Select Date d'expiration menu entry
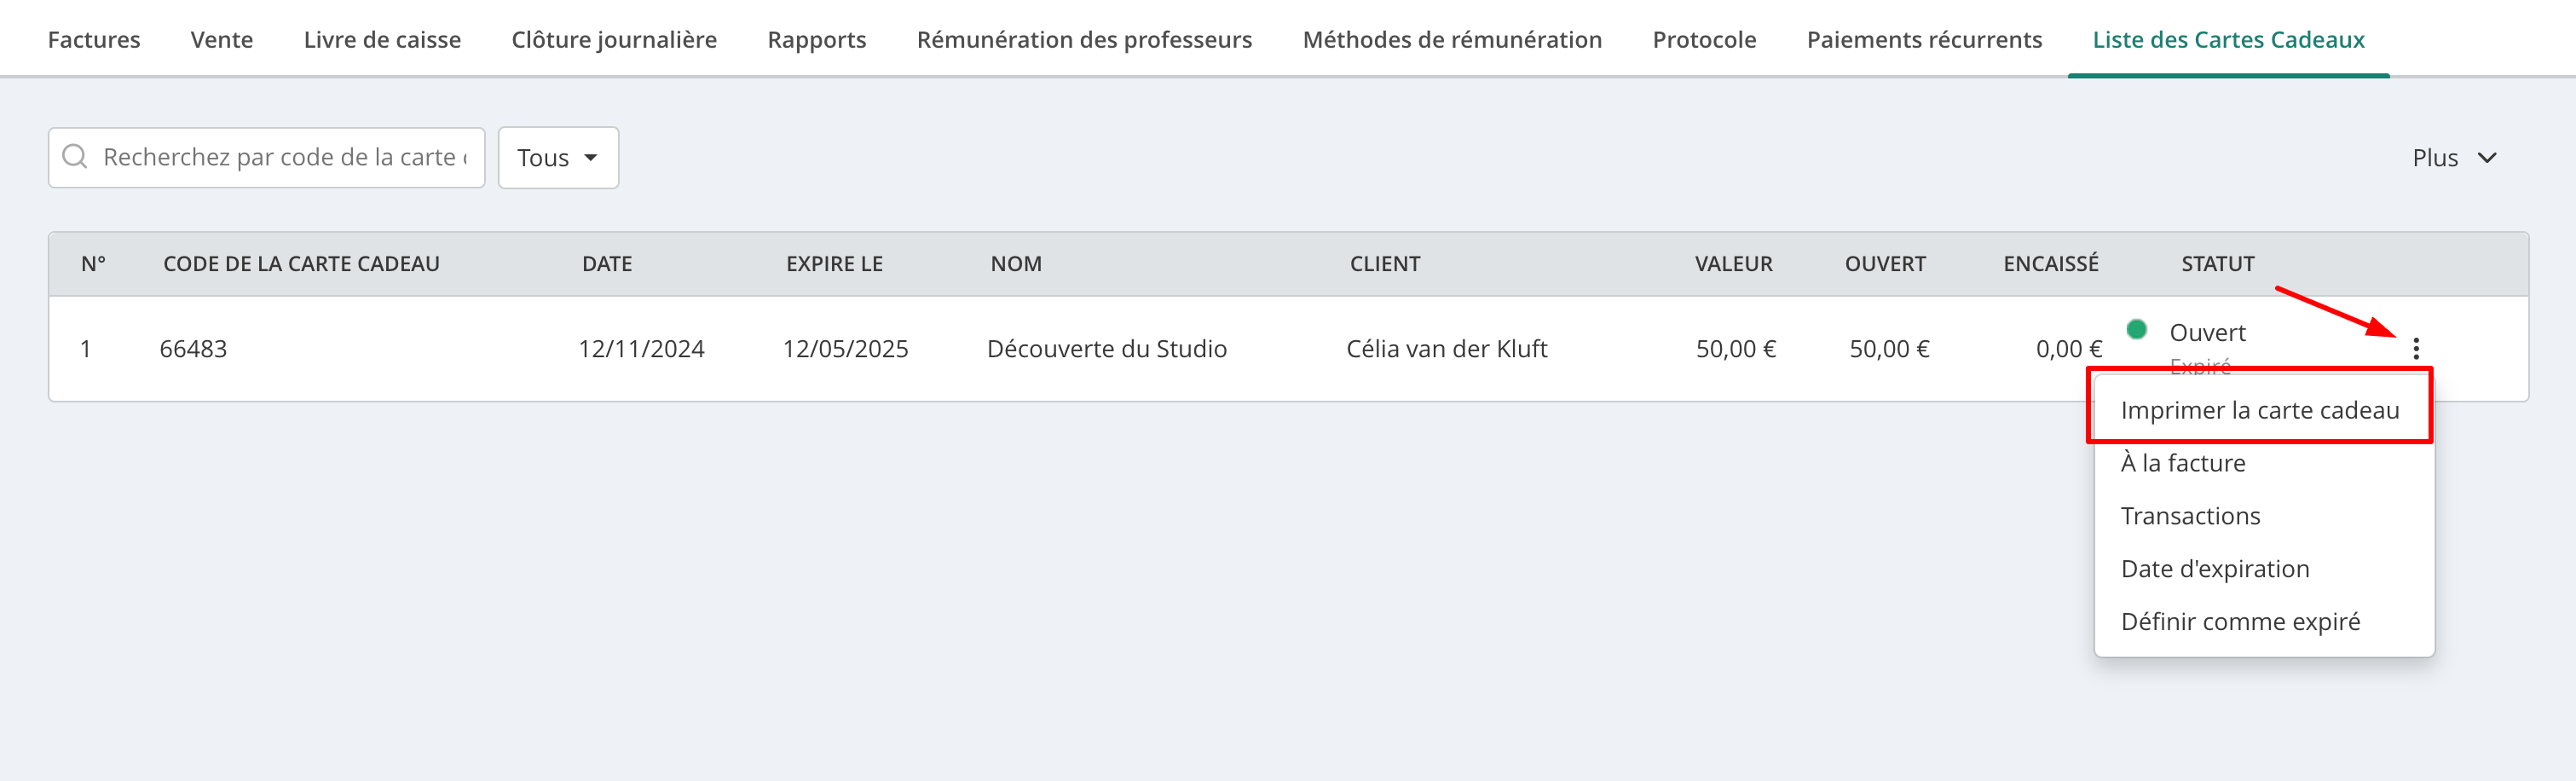 pos(2215,569)
